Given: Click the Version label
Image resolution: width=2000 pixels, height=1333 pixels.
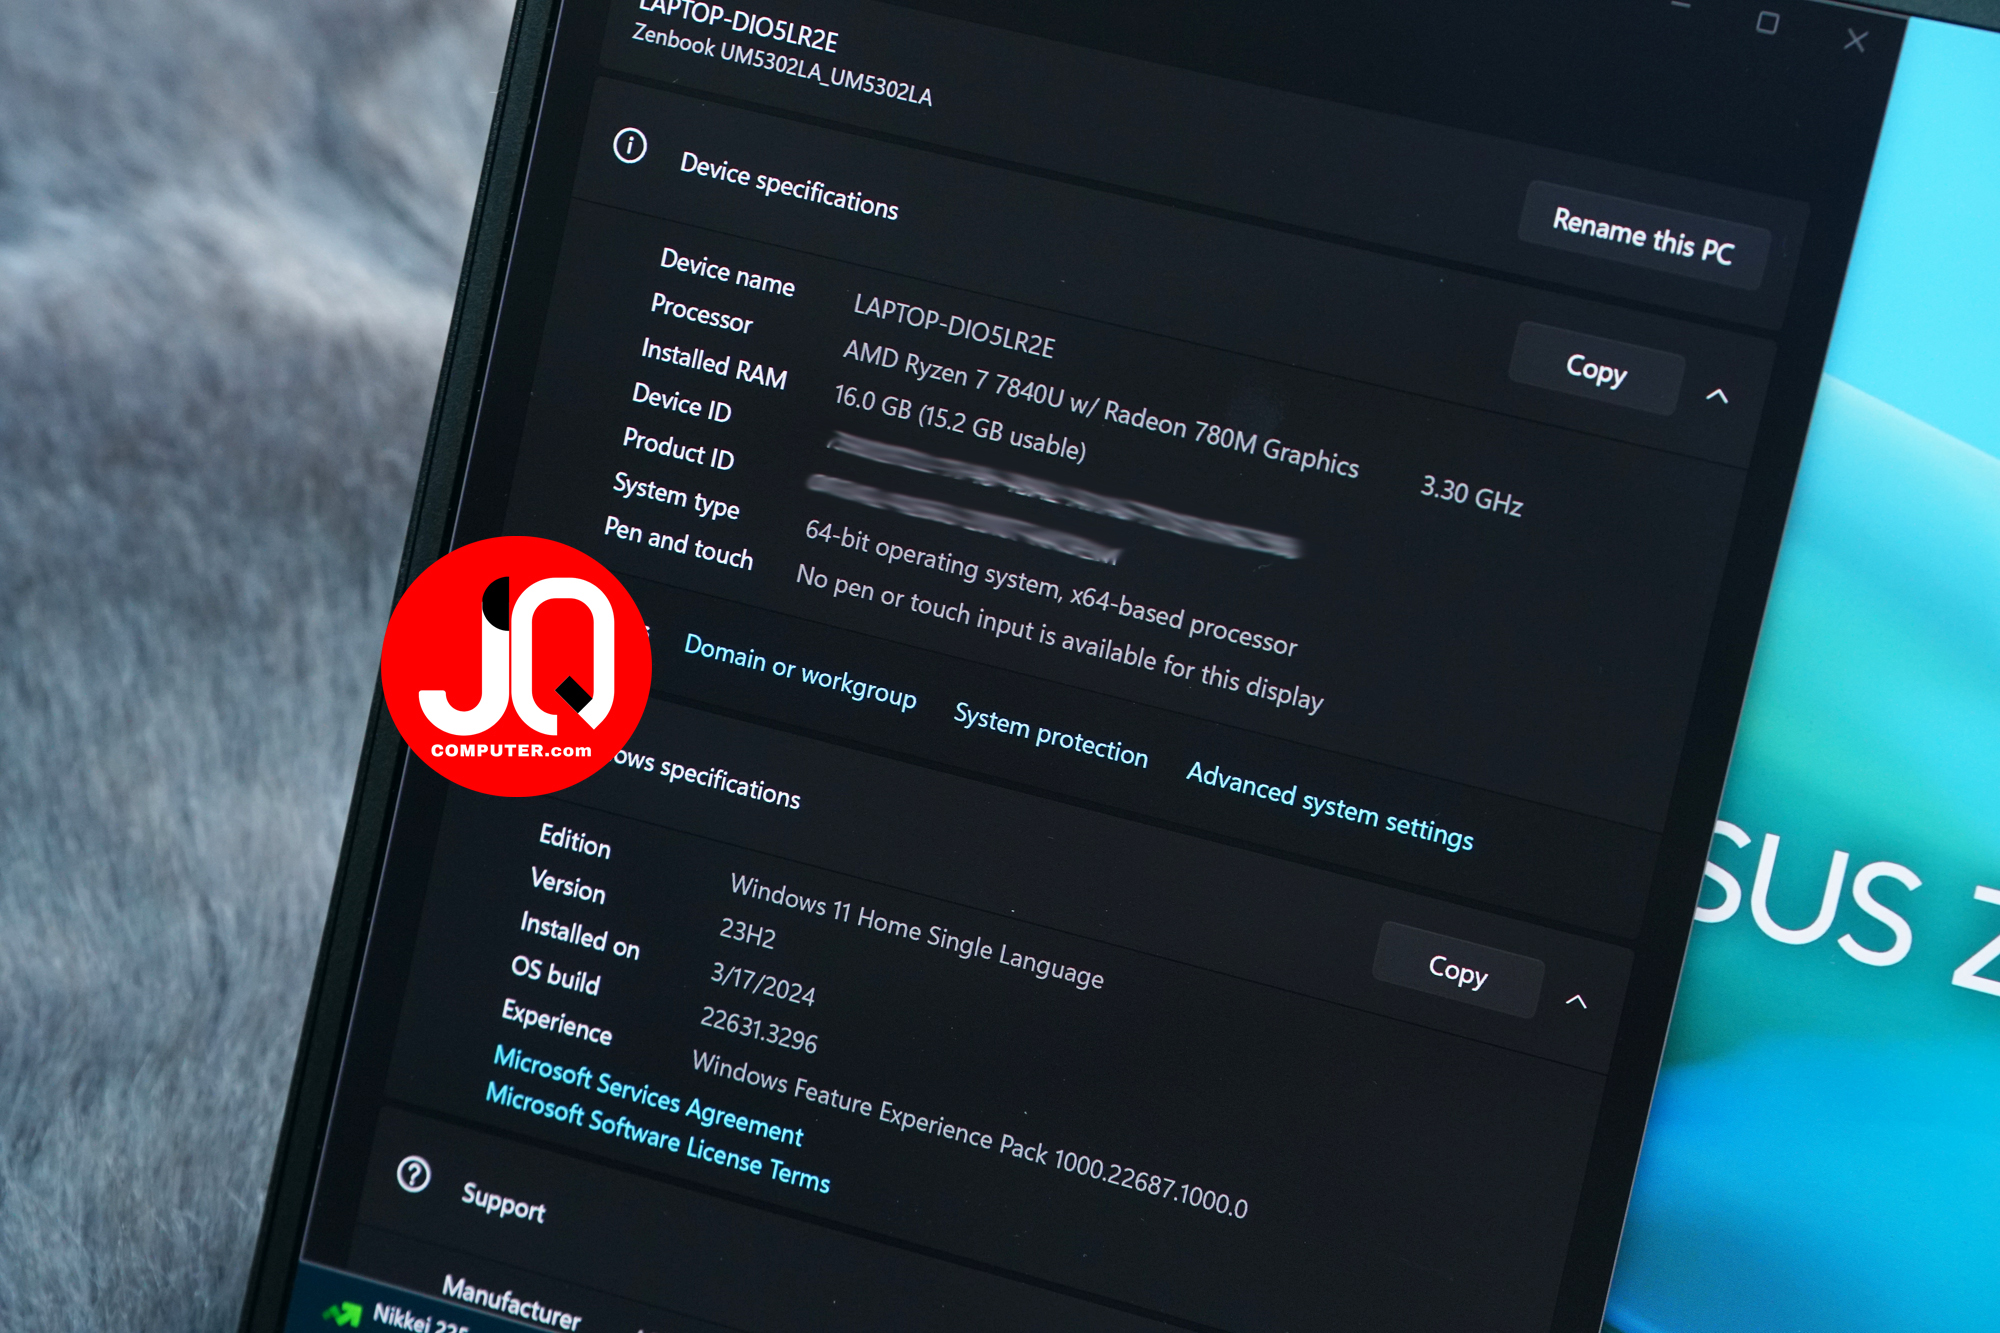Looking at the screenshot, I should coord(568,886).
